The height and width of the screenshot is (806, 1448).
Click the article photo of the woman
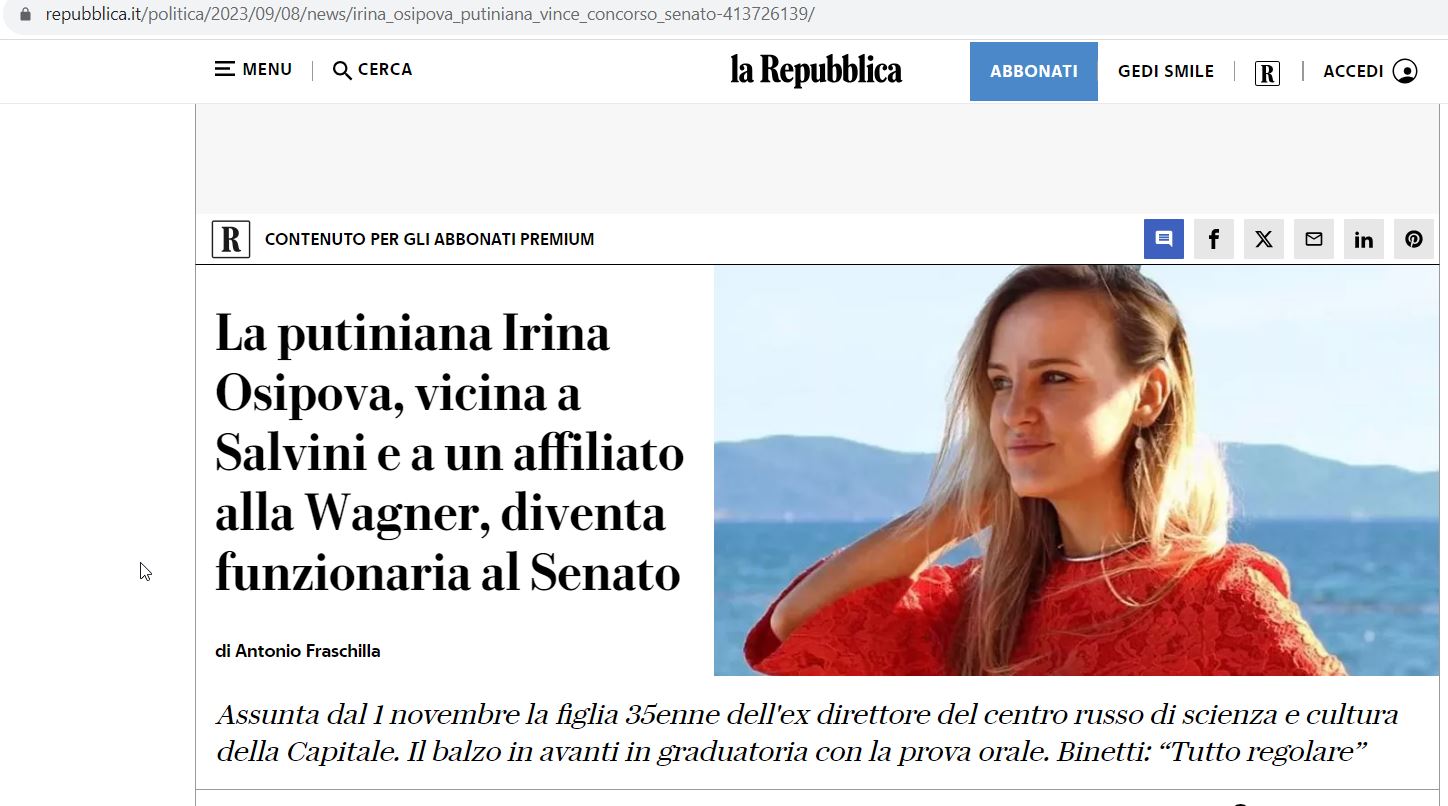point(1076,470)
